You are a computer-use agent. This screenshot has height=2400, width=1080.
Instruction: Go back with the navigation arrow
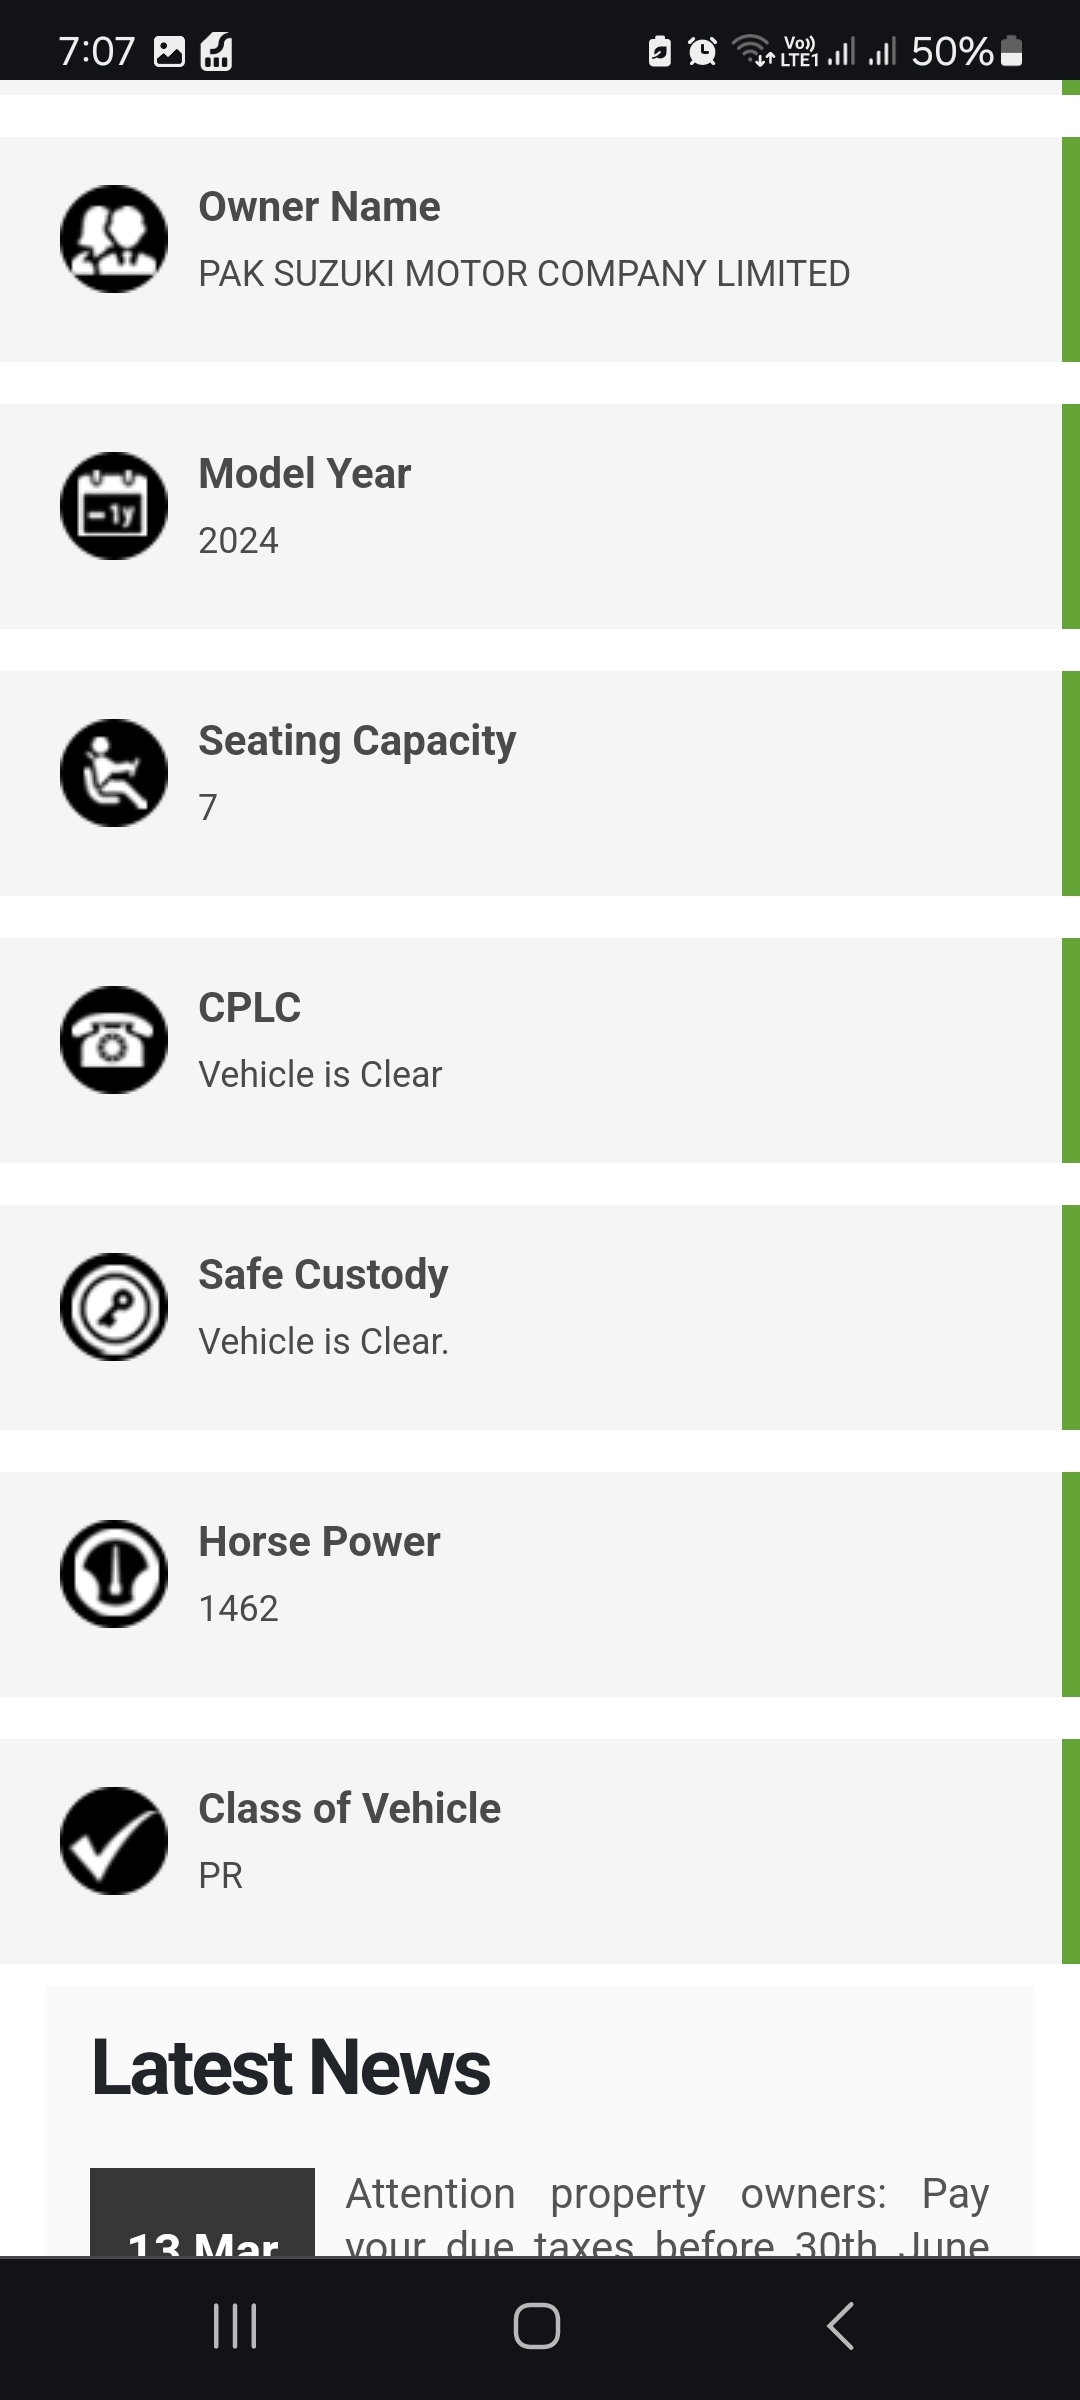coord(841,2326)
